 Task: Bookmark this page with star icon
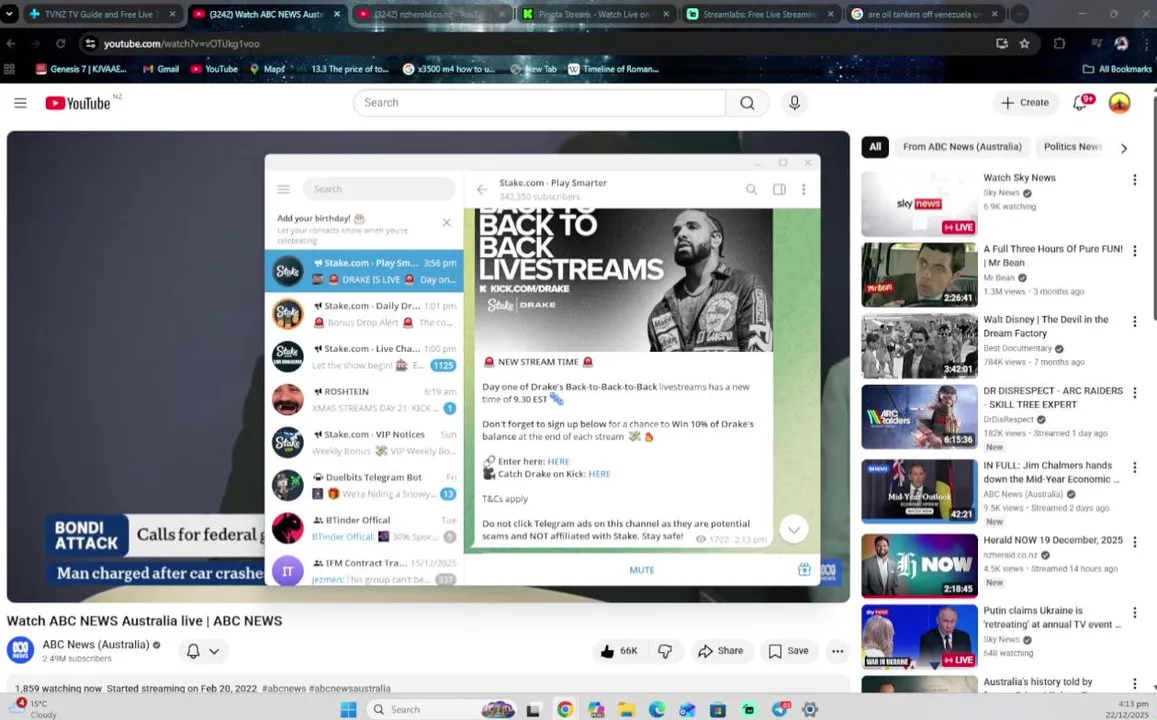click(x=1024, y=44)
